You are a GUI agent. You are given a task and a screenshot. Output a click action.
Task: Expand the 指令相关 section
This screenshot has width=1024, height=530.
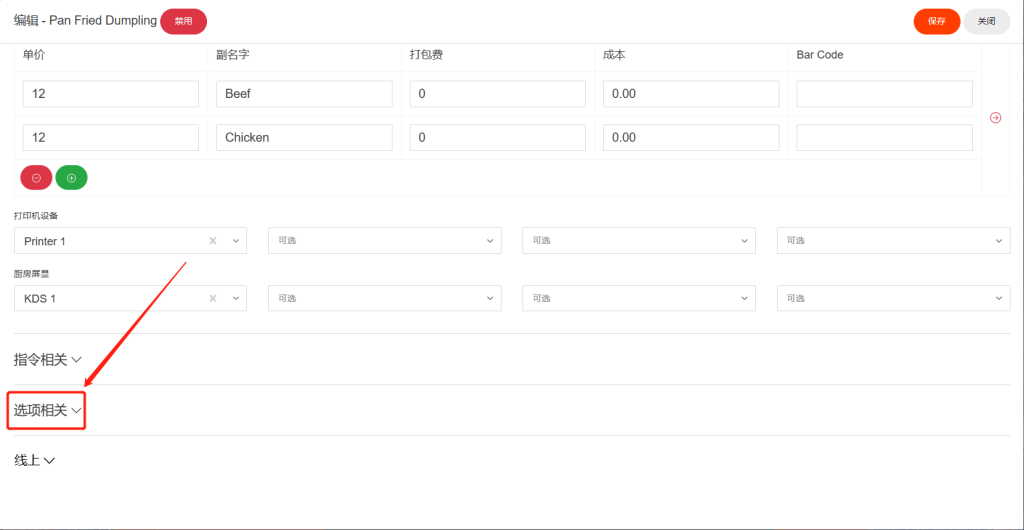(48, 360)
